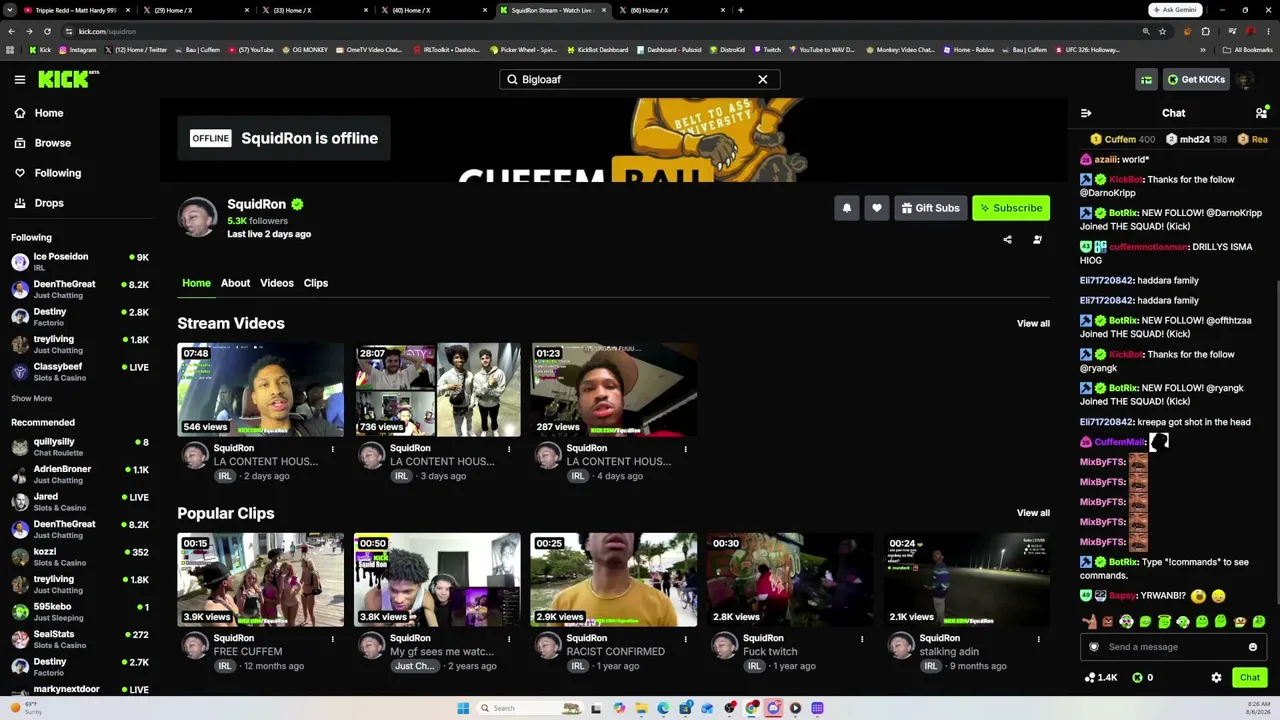The width and height of the screenshot is (1280, 720).
Task: Open the Get KICKs button
Action: pos(1195,80)
